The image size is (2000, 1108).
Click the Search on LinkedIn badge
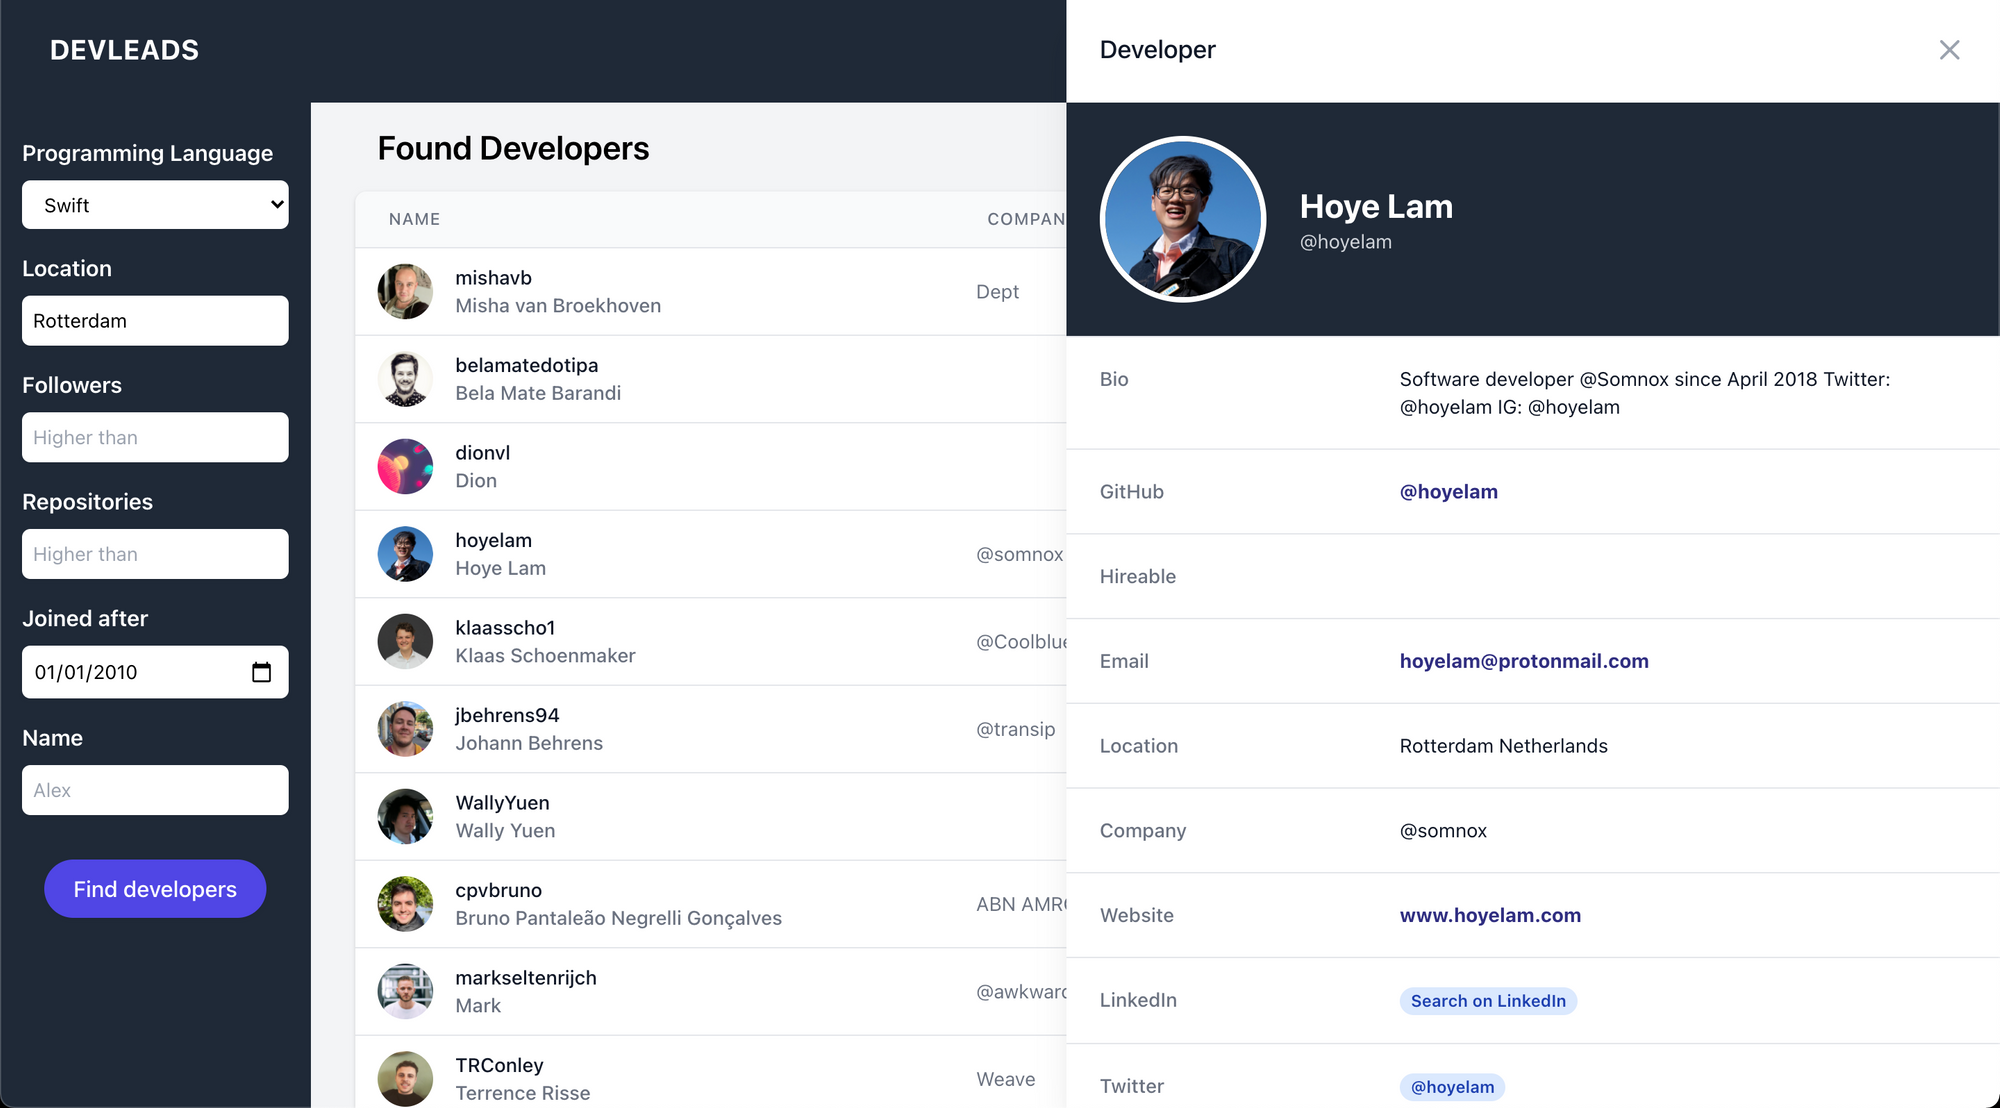point(1487,1001)
